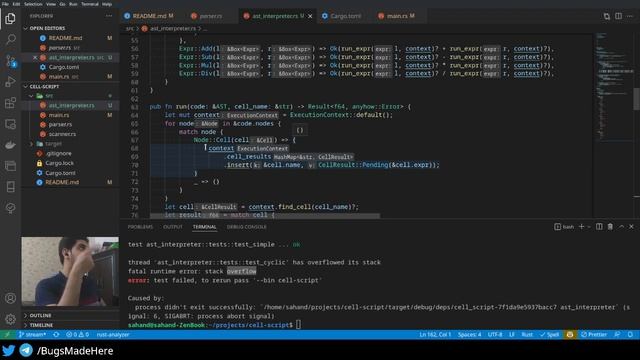Open the Accounts icon in activity bar
The width and height of the screenshot is (640, 360).
[x=10, y=298]
